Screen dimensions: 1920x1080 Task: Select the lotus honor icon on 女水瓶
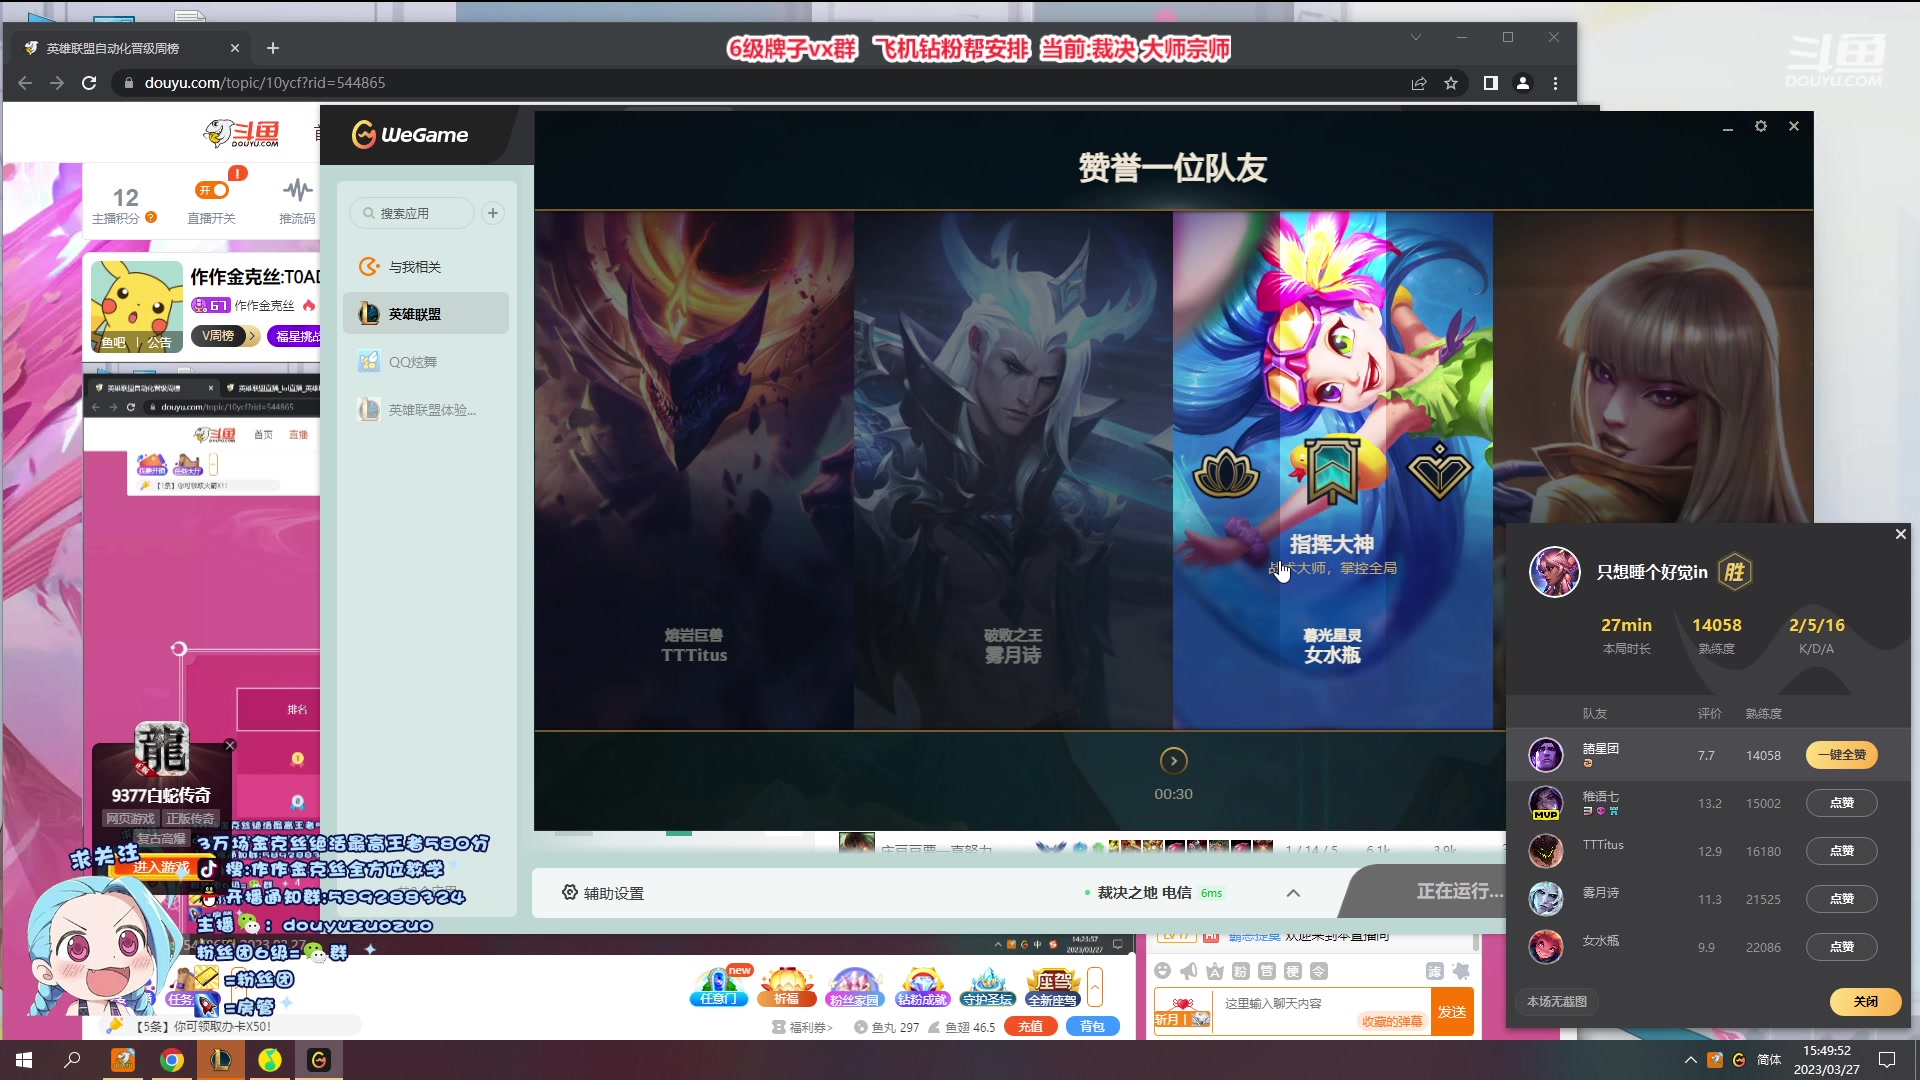tap(1226, 471)
